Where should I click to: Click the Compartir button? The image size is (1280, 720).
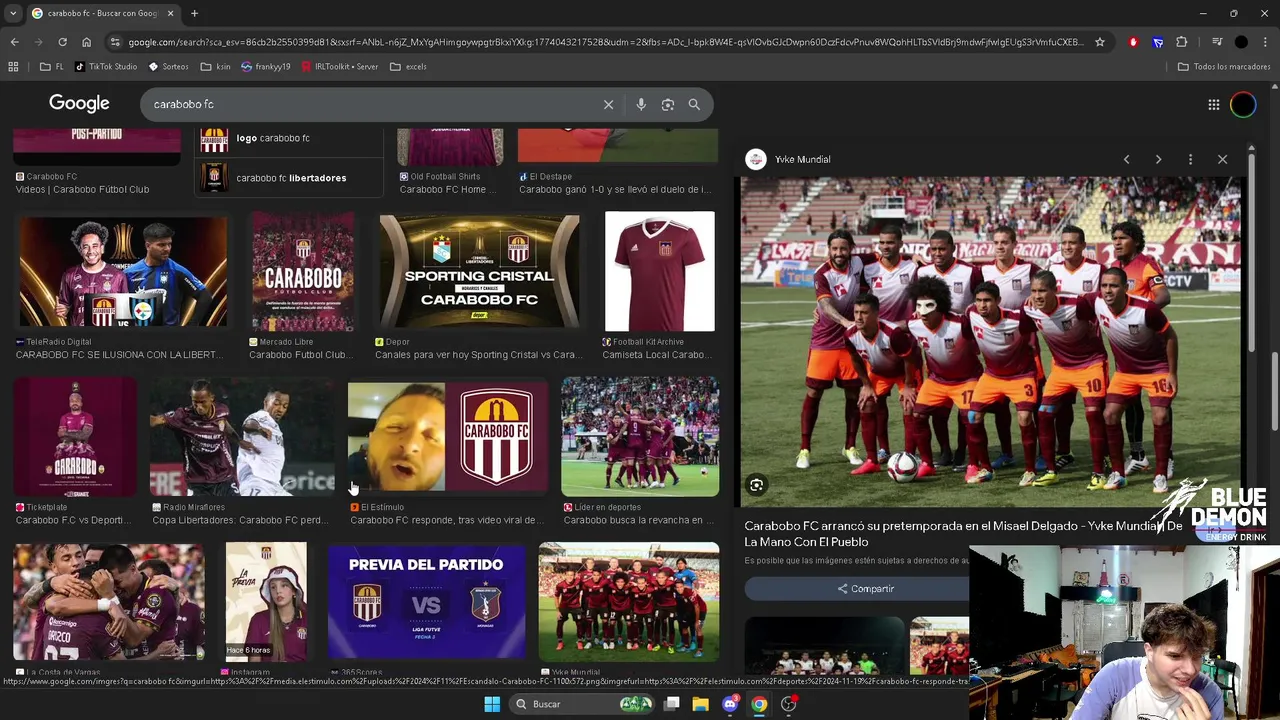coord(866,589)
